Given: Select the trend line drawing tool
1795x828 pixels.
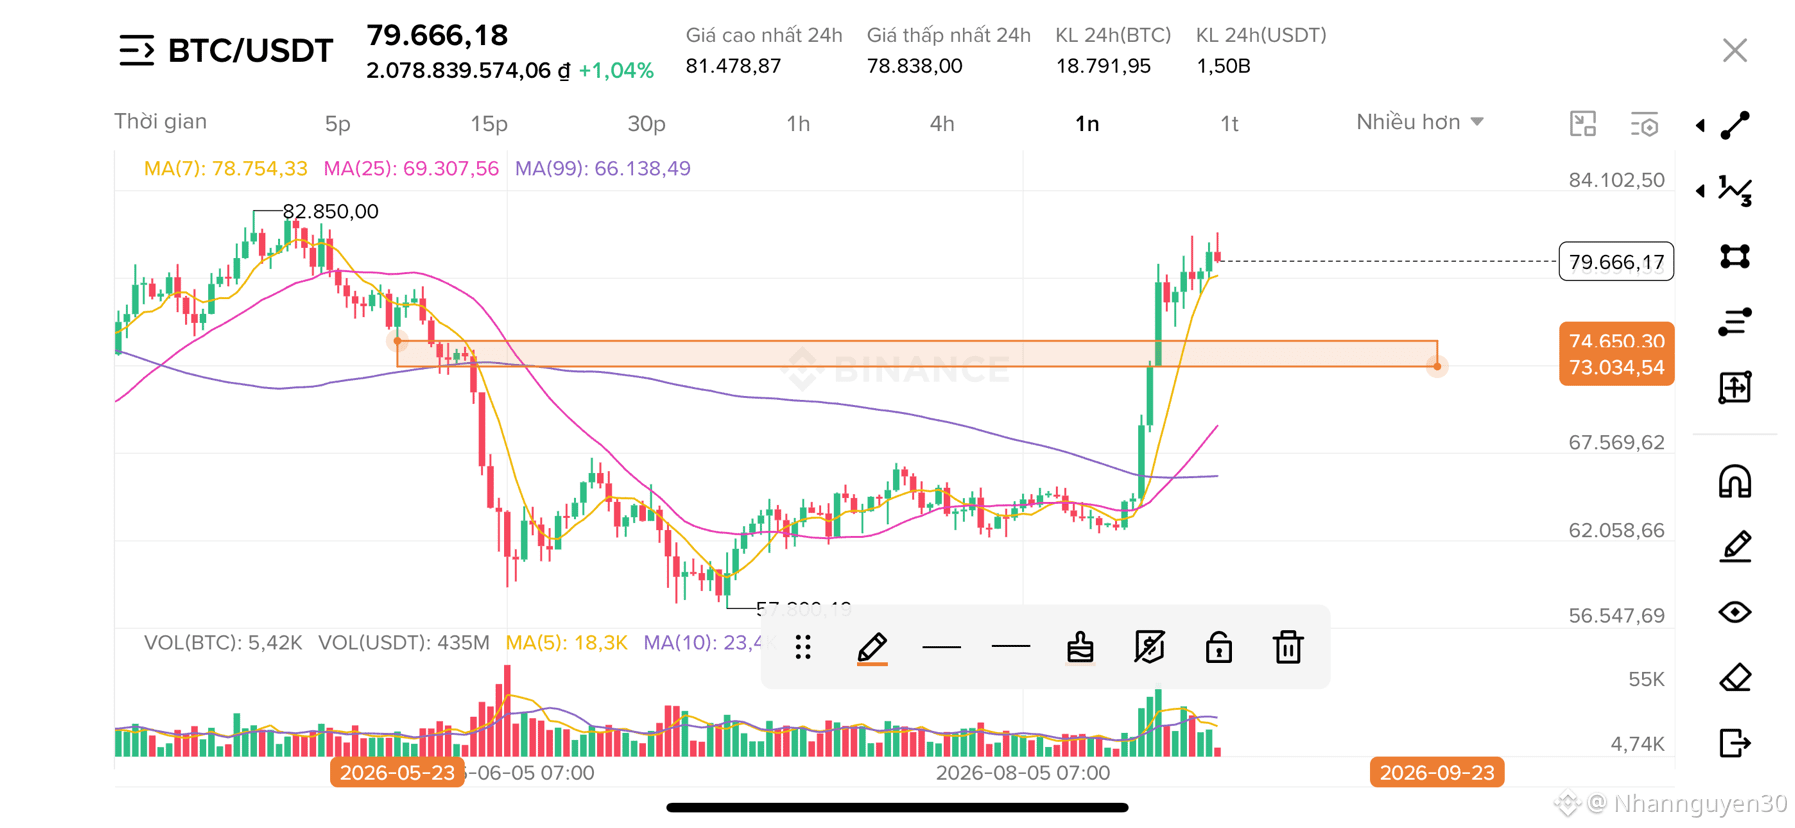Looking at the screenshot, I should (1735, 125).
